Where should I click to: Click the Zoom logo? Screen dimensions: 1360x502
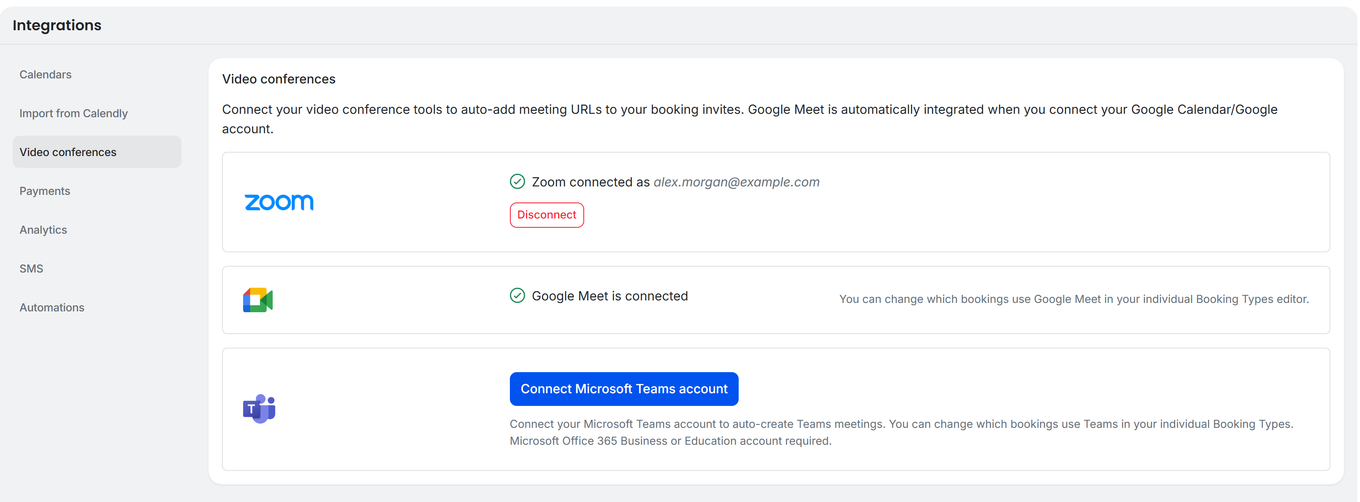pyautogui.click(x=279, y=202)
